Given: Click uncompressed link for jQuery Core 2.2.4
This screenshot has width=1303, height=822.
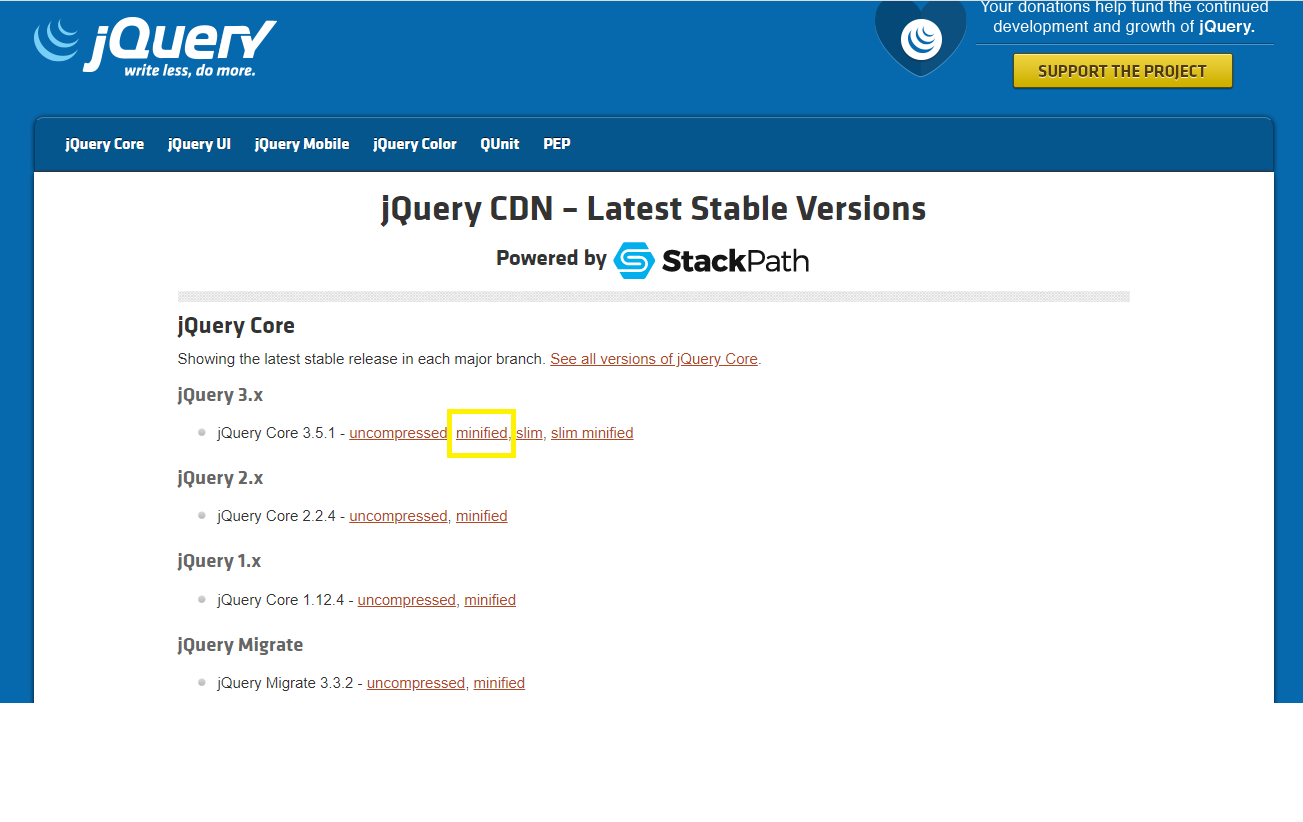Looking at the screenshot, I should tap(398, 516).
